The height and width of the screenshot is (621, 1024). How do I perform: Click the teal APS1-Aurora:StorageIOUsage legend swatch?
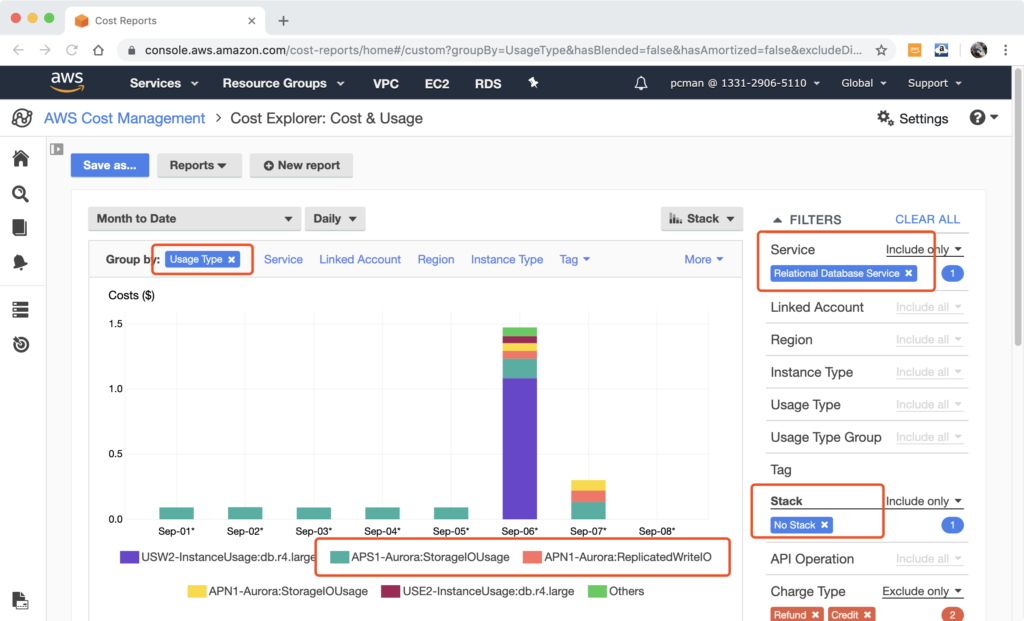point(340,557)
